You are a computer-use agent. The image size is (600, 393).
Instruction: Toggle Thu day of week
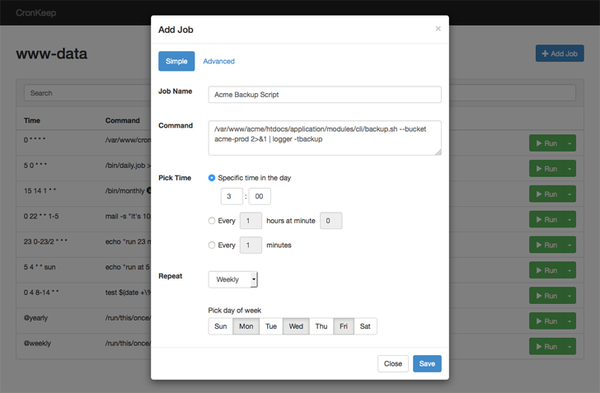pyautogui.click(x=321, y=326)
